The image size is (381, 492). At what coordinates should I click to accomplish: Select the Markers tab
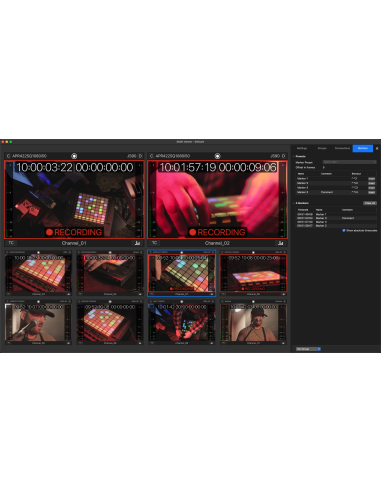click(363, 148)
